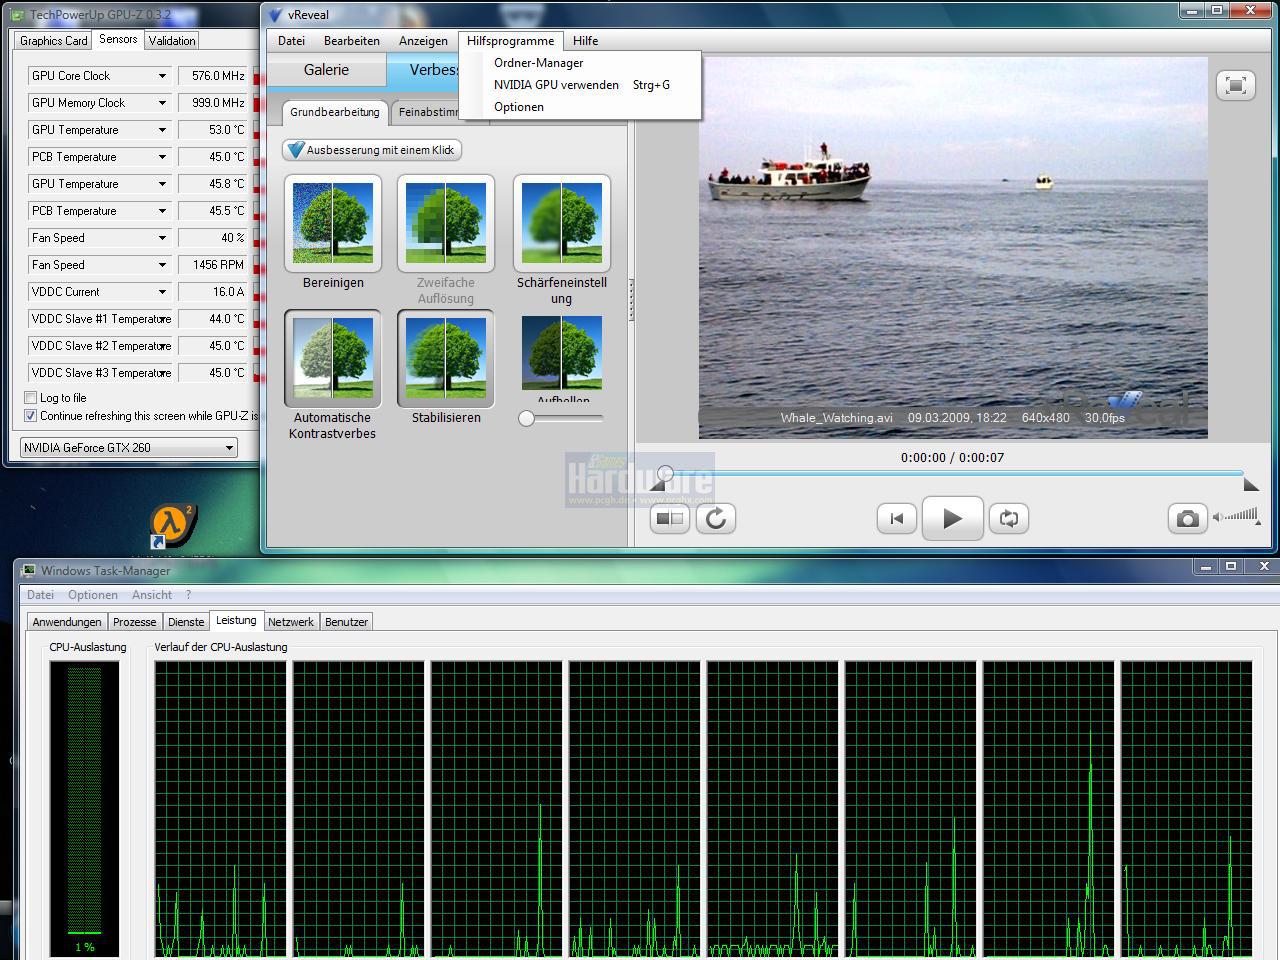Click the video preview of the boat
This screenshot has width=1280, height=960.
[953, 248]
